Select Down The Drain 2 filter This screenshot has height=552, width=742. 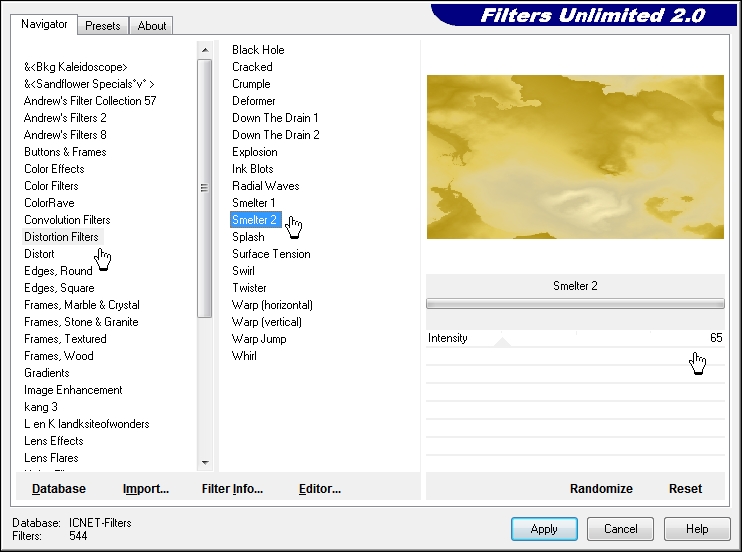pyautogui.click(x=275, y=135)
